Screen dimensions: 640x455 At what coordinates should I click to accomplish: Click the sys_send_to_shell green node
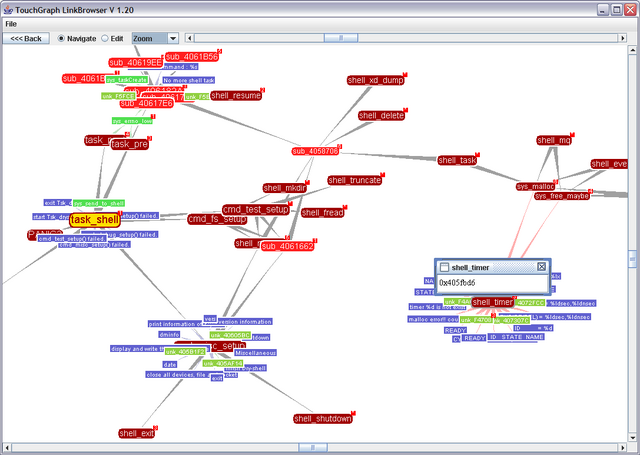click(99, 203)
